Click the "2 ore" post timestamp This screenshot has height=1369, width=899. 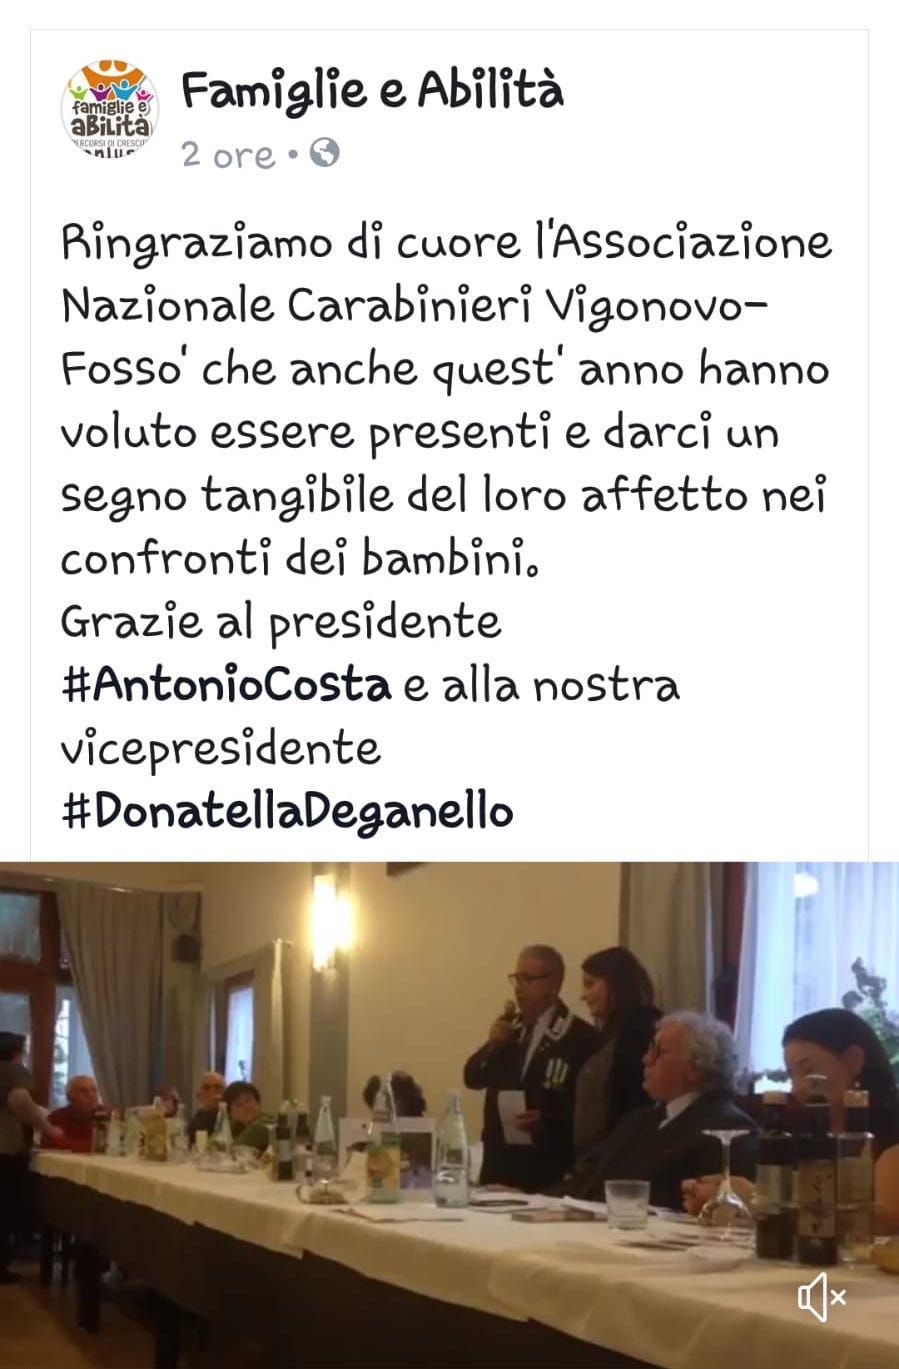tap(228, 155)
